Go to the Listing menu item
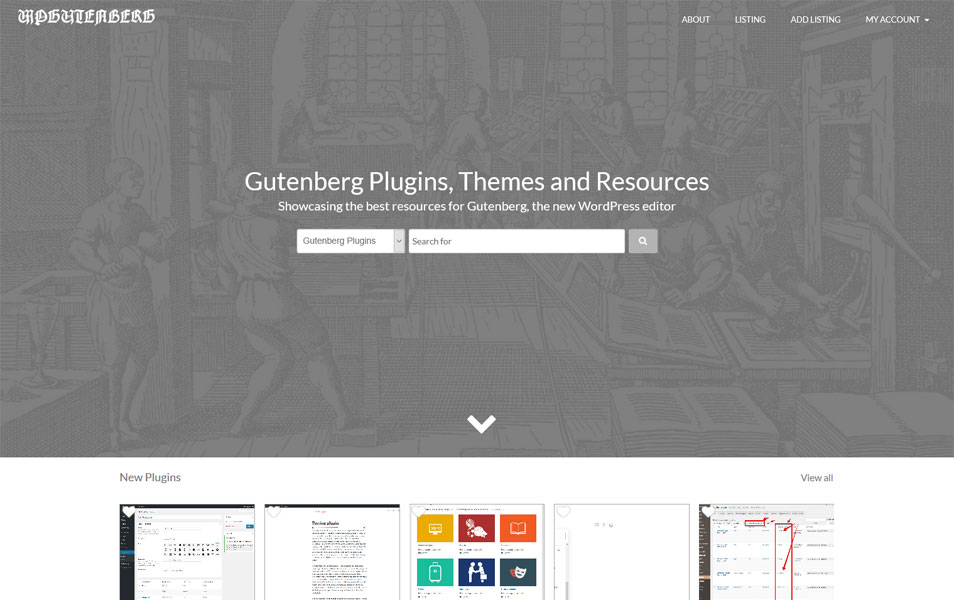Image resolution: width=954 pixels, height=600 pixels. pyautogui.click(x=750, y=19)
